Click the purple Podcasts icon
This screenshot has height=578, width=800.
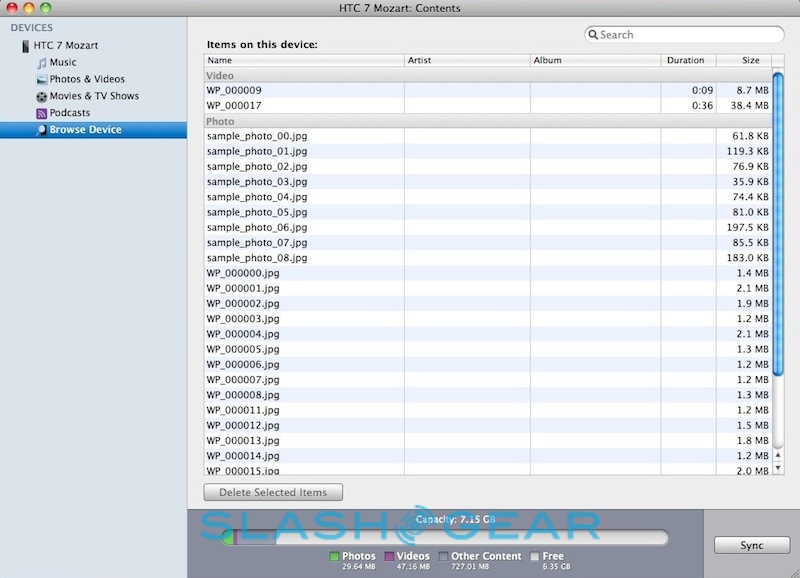[x=41, y=114]
